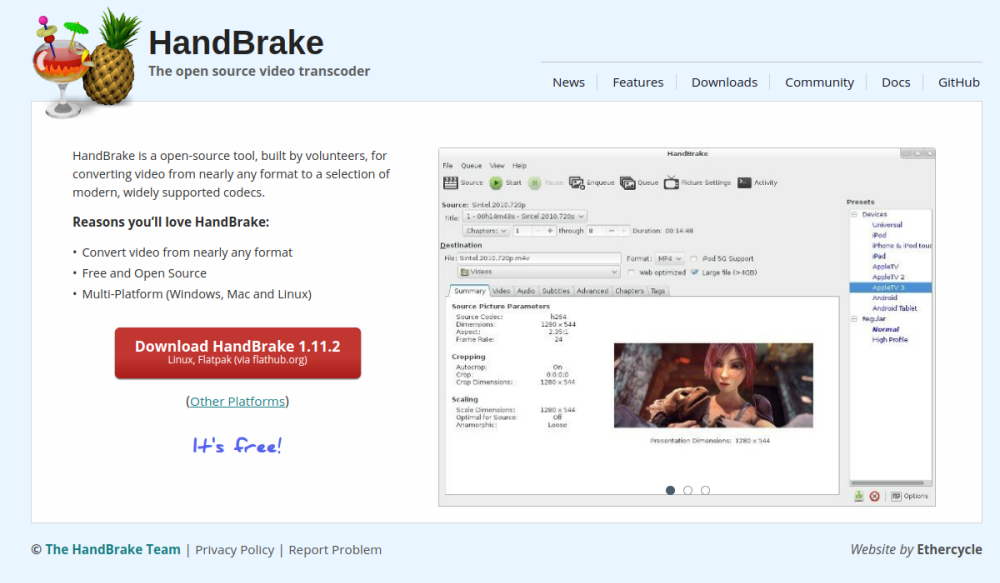This screenshot has height=583, width=1000.
Task: Click the greyed-out Pause icon
Action: (x=534, y=183)
